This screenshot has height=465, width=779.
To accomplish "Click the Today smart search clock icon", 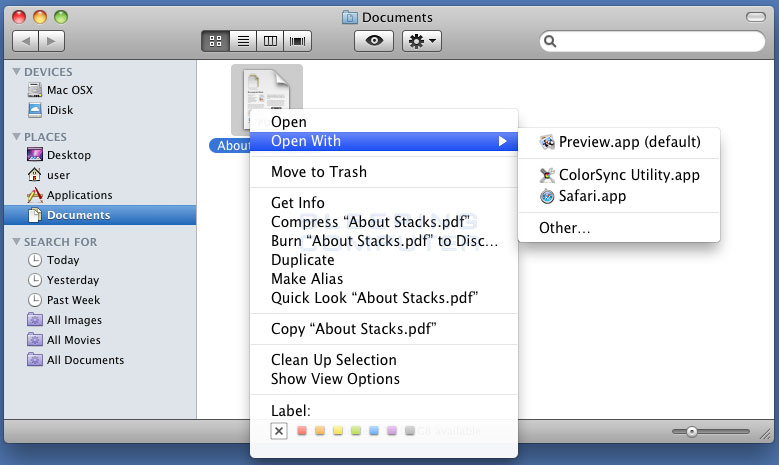I will 35,260.
